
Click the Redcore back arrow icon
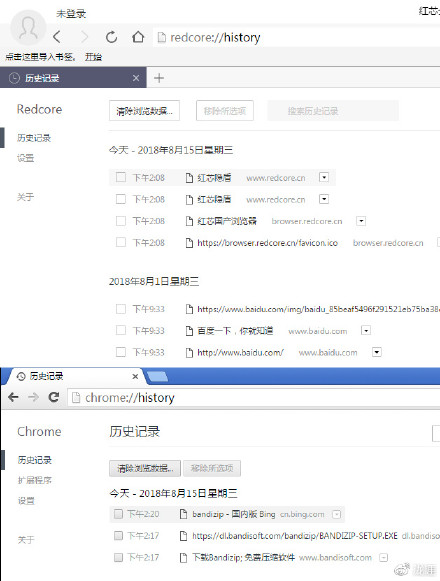(x=57, y=37)
